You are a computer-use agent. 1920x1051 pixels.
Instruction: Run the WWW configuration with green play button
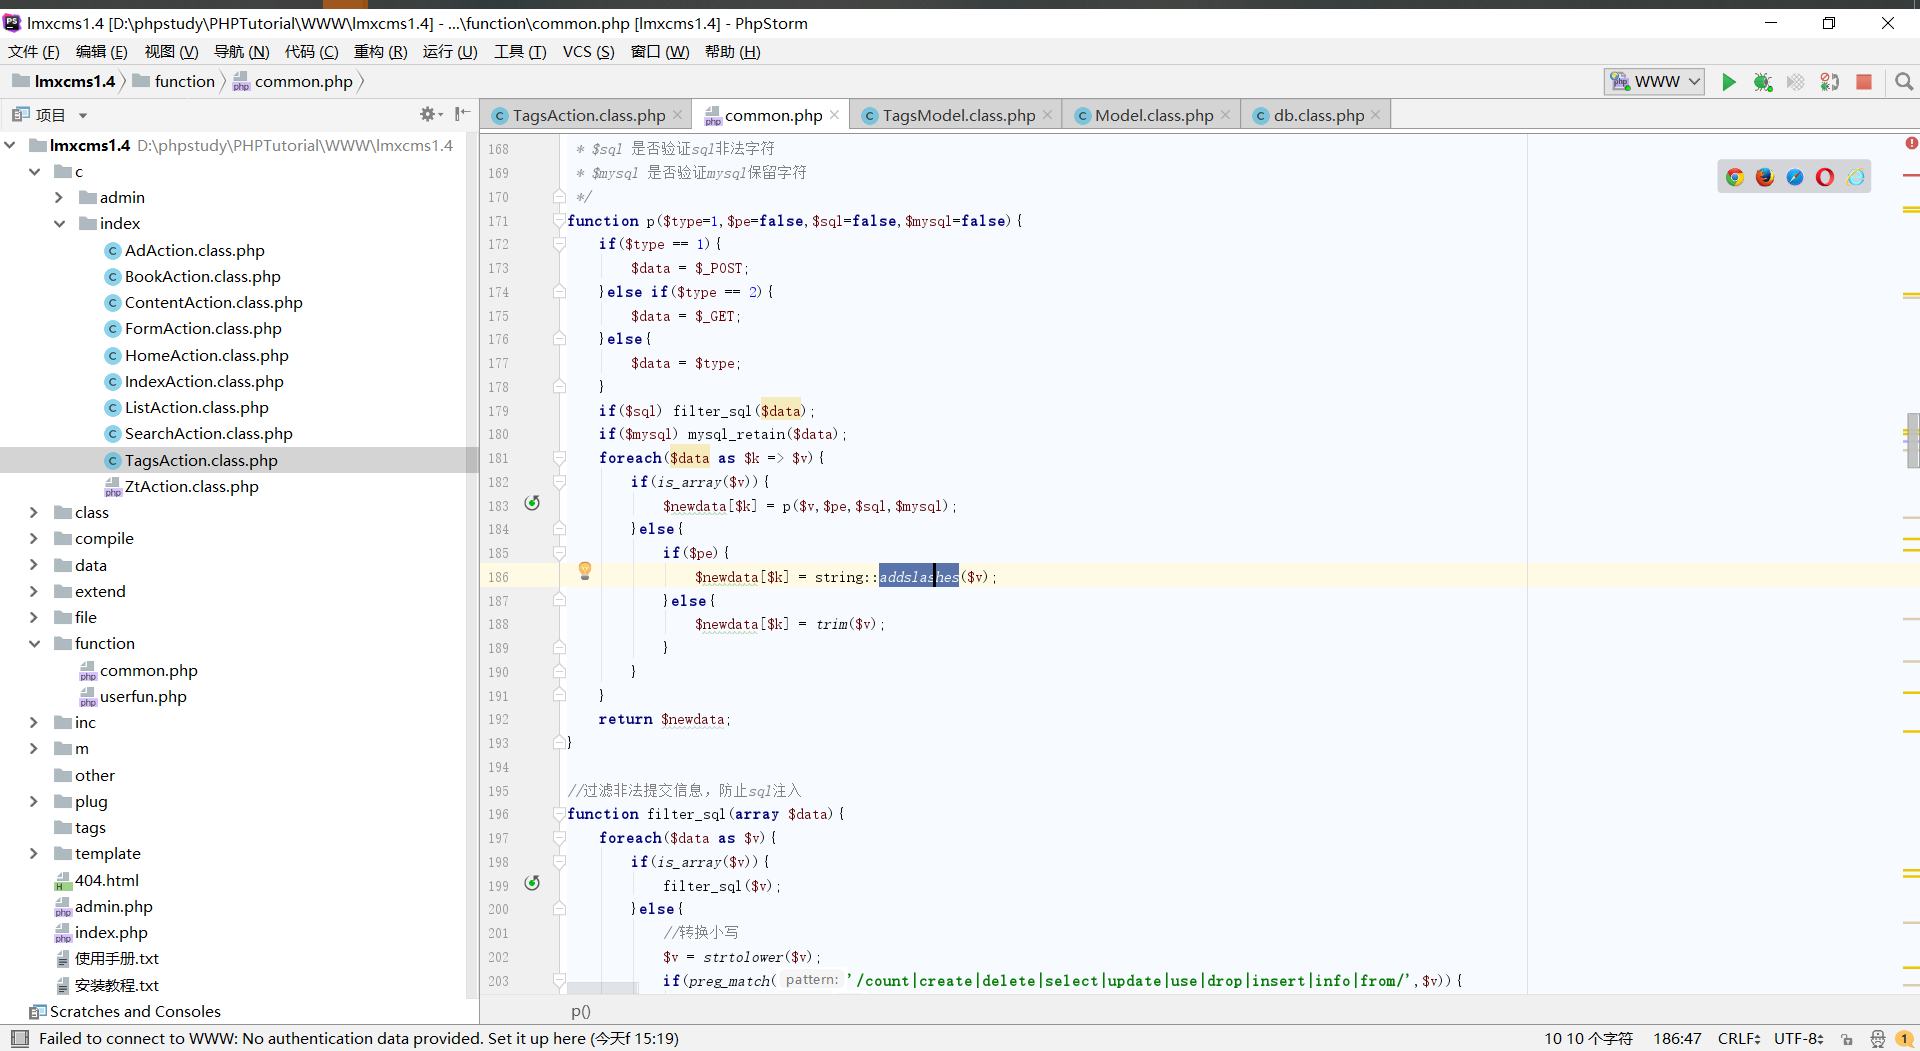pyautogui.click(x=1729, y=82)
